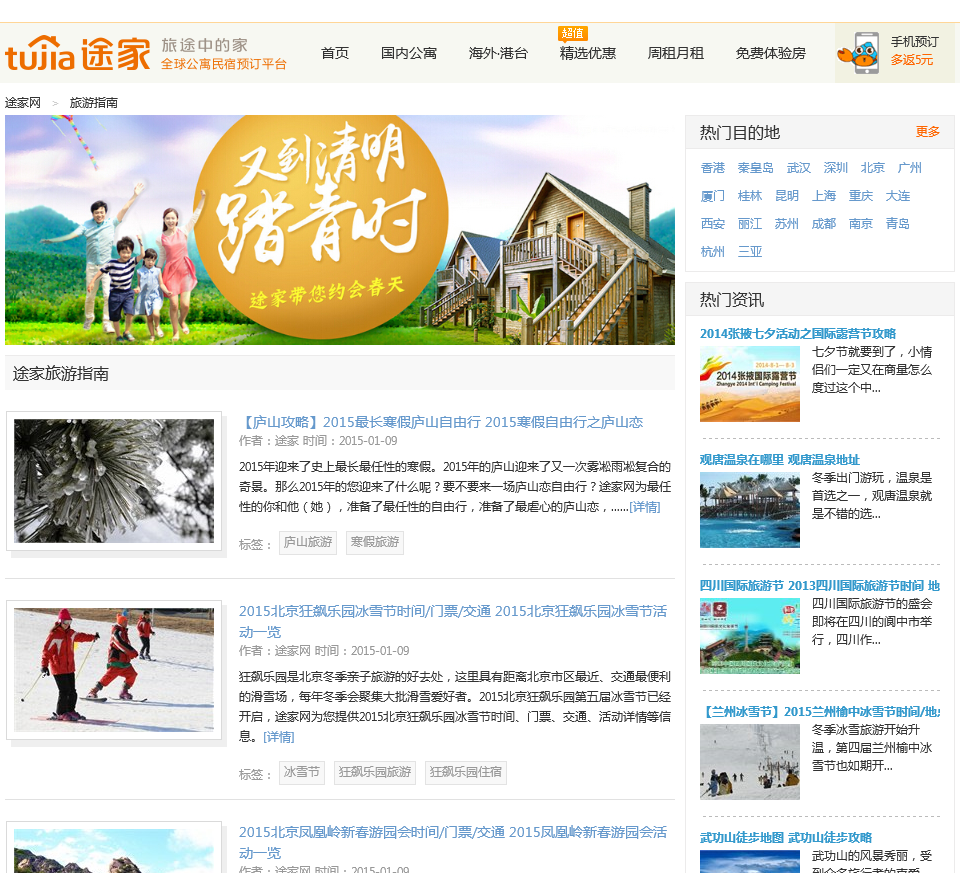
Task: Select destination 广州
Action: point(910,168)
